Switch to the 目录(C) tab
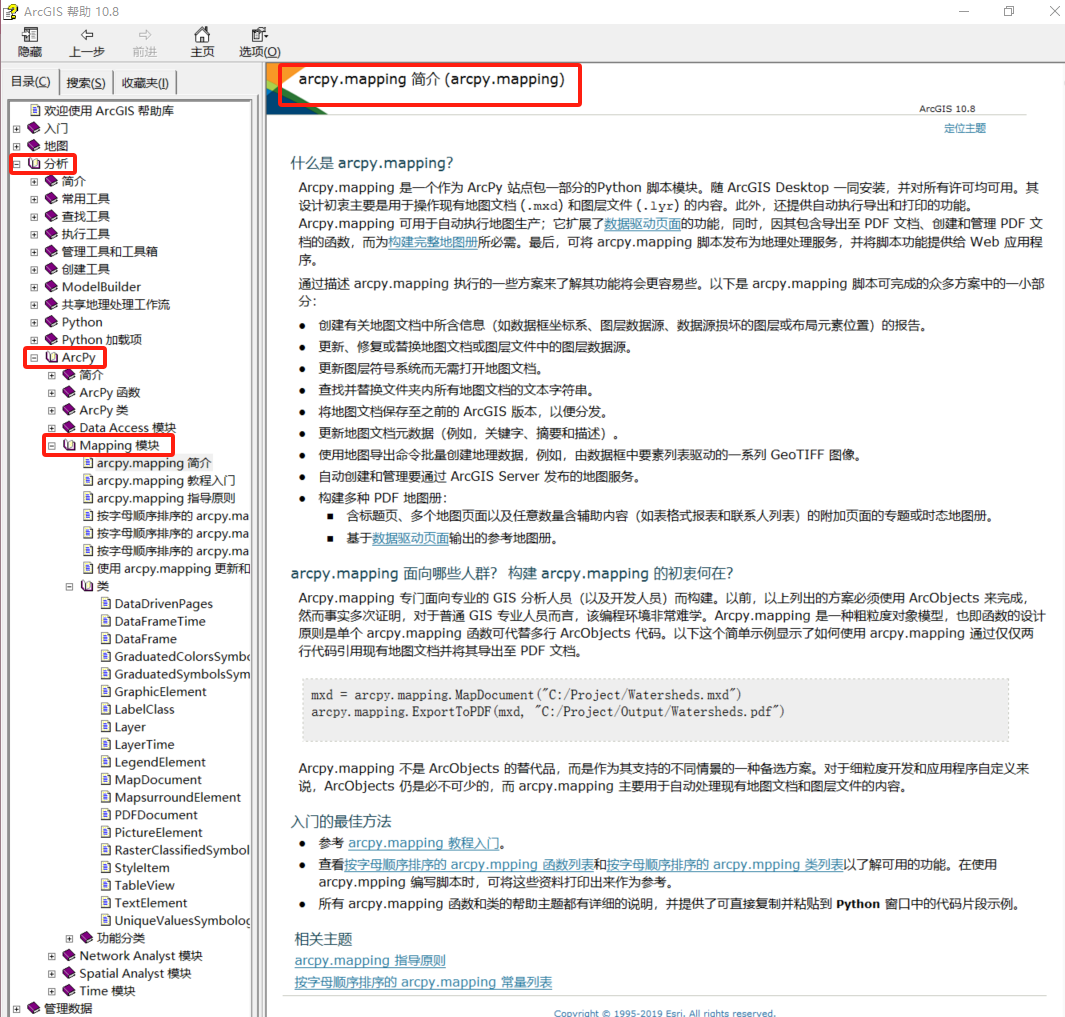Viewport: 1065px width, 1017px height. click(x=31, y=82)
